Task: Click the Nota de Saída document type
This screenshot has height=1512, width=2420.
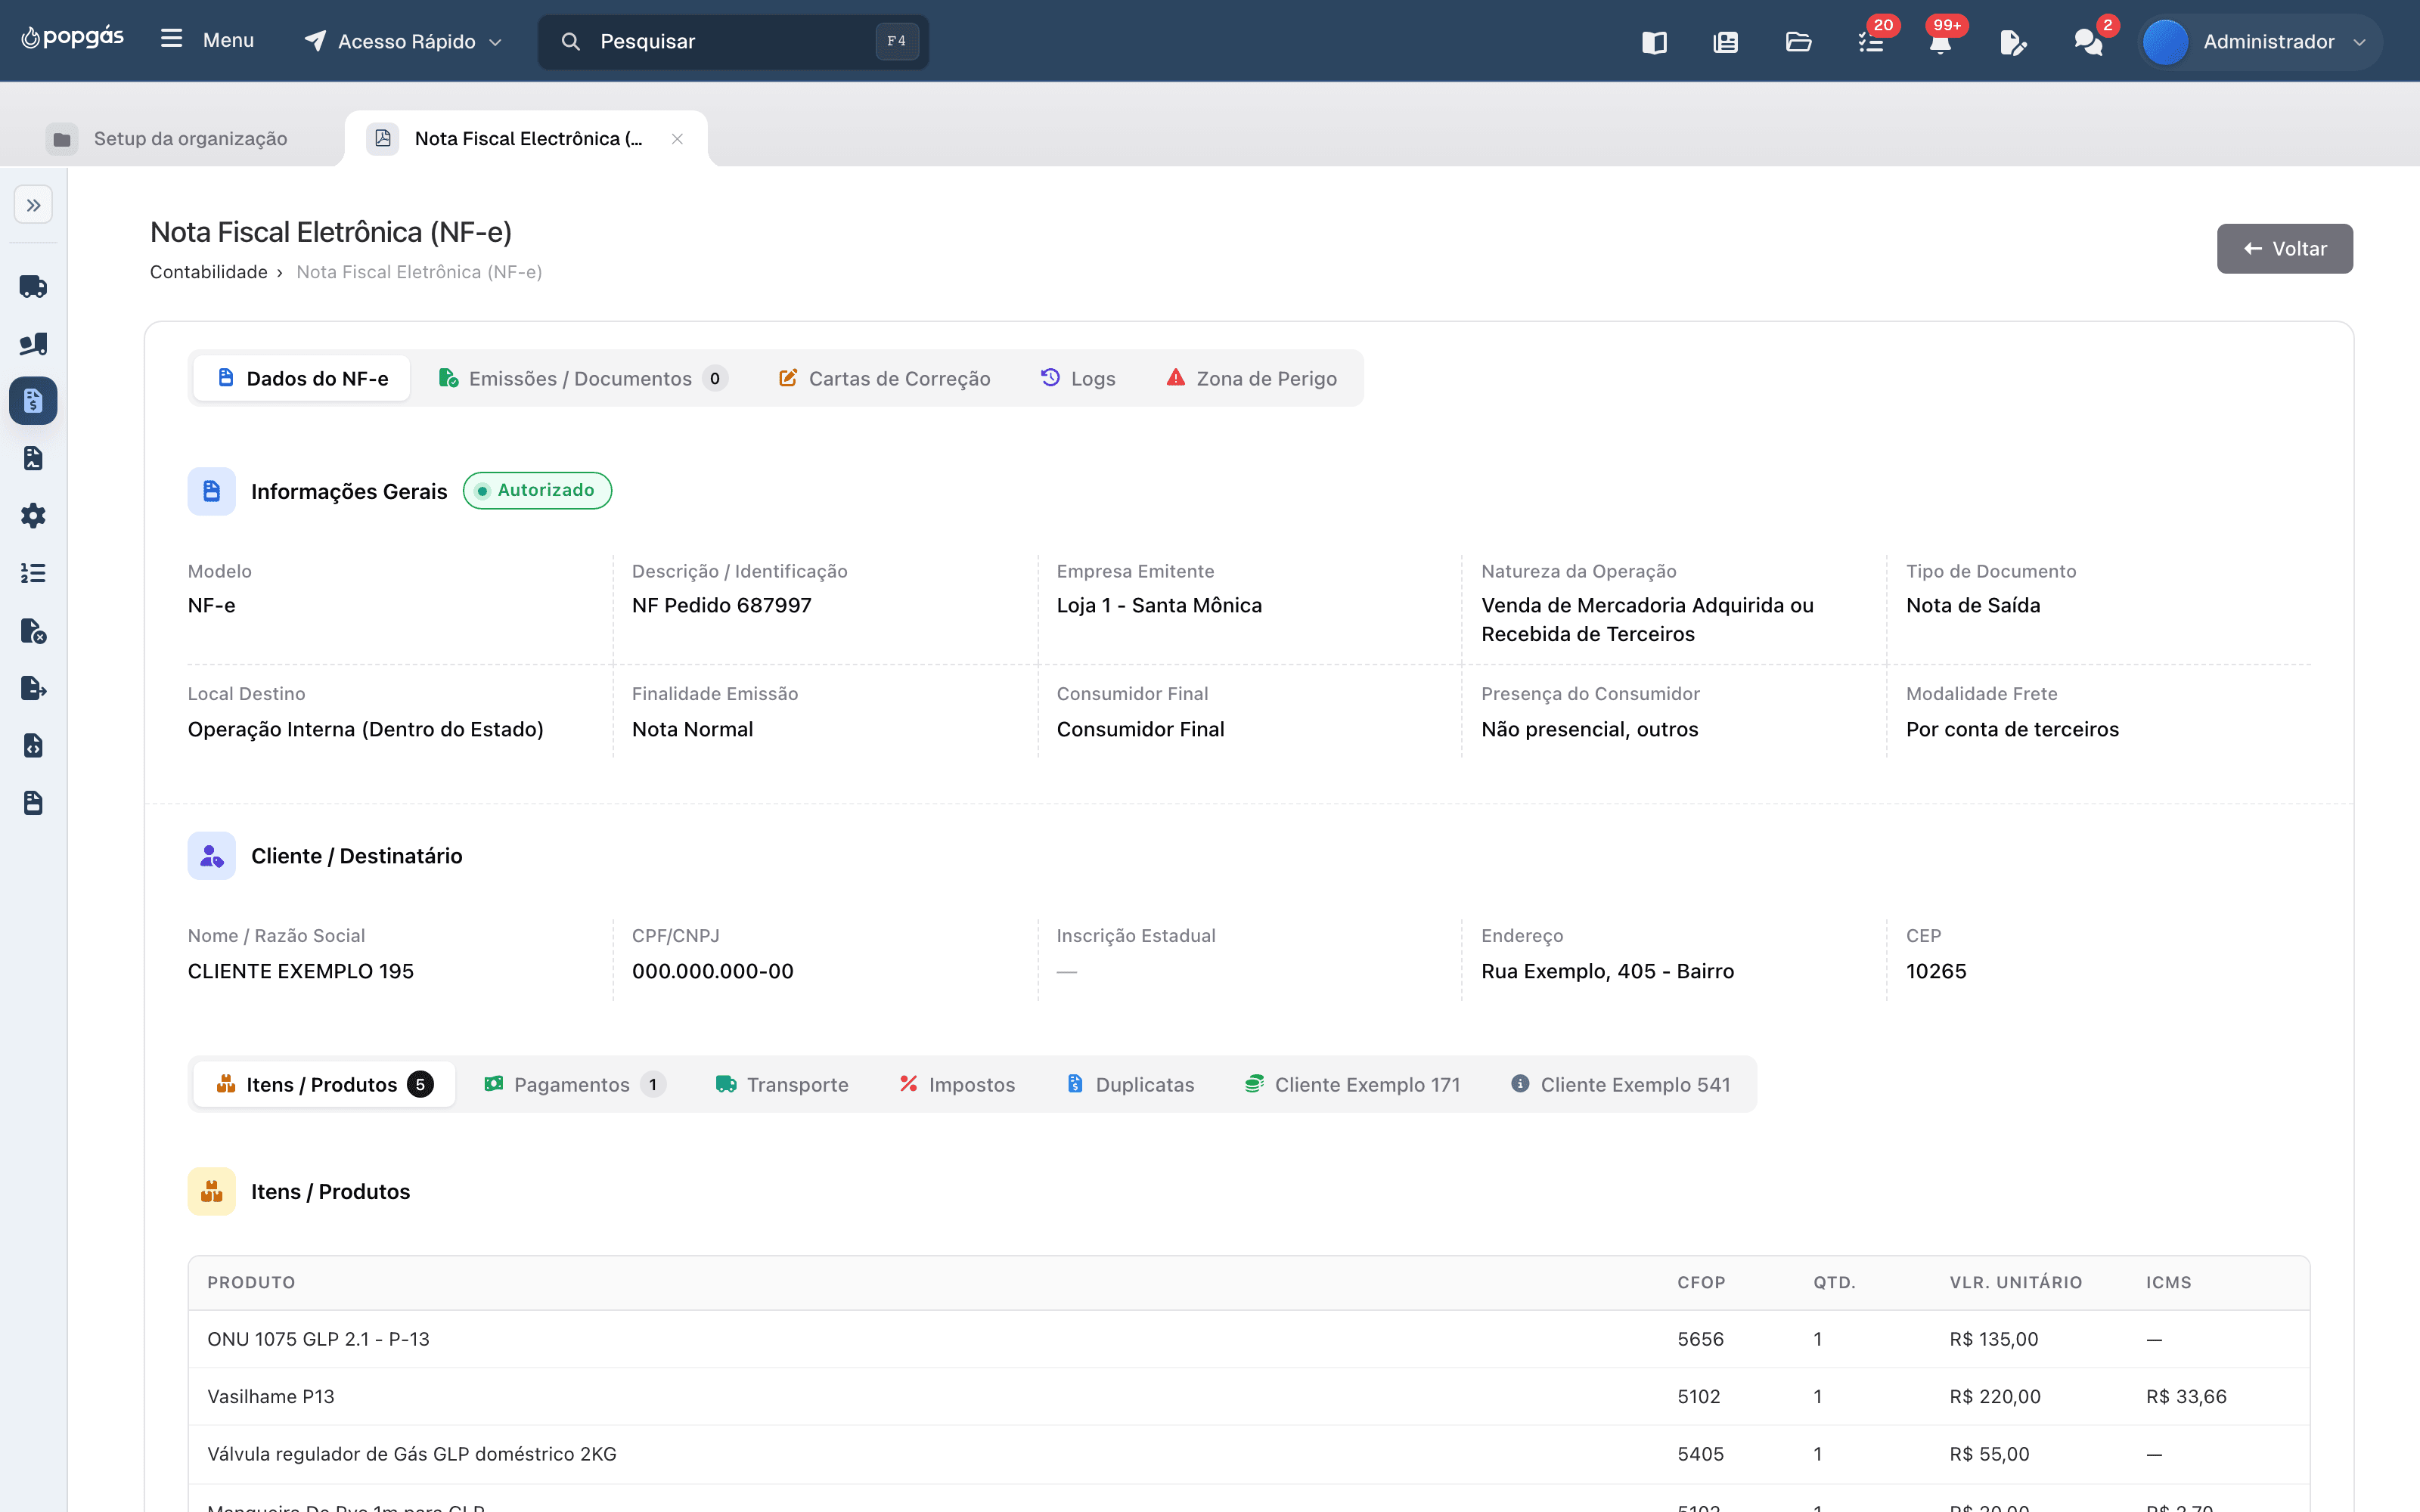Action: pos(1973,605)
